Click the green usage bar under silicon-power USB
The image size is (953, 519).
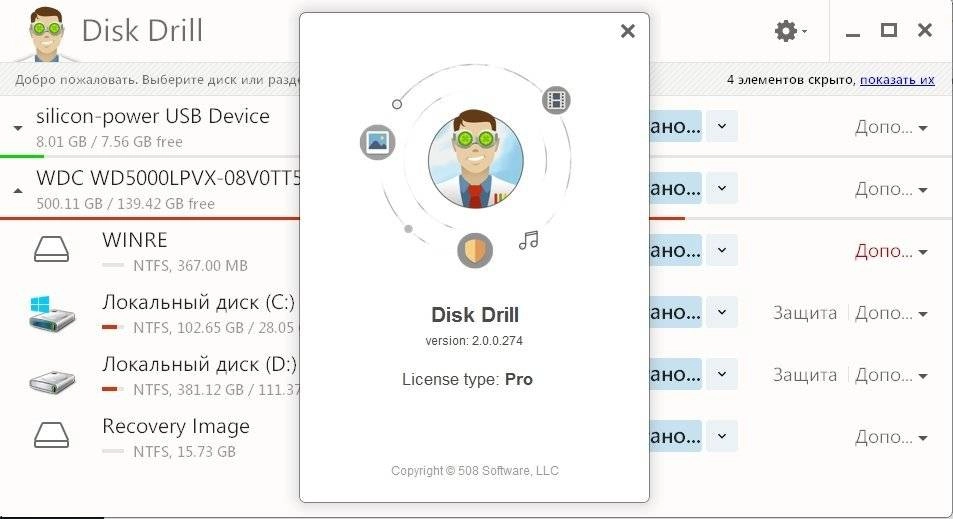pyautogui.click(x=22, y=156)
